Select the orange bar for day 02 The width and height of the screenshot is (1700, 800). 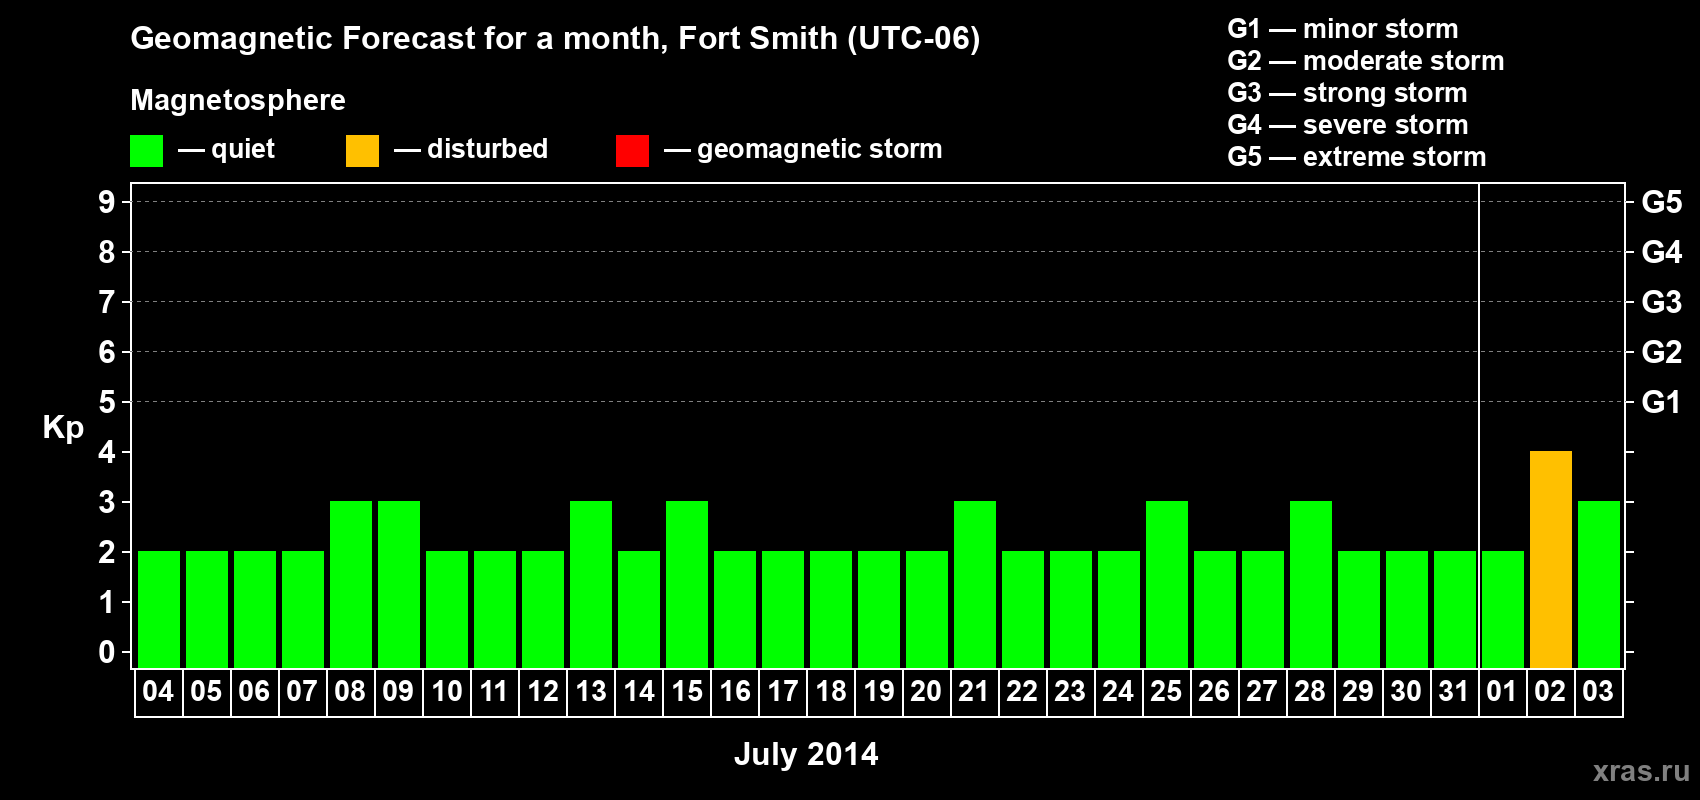click(1551, 559)
